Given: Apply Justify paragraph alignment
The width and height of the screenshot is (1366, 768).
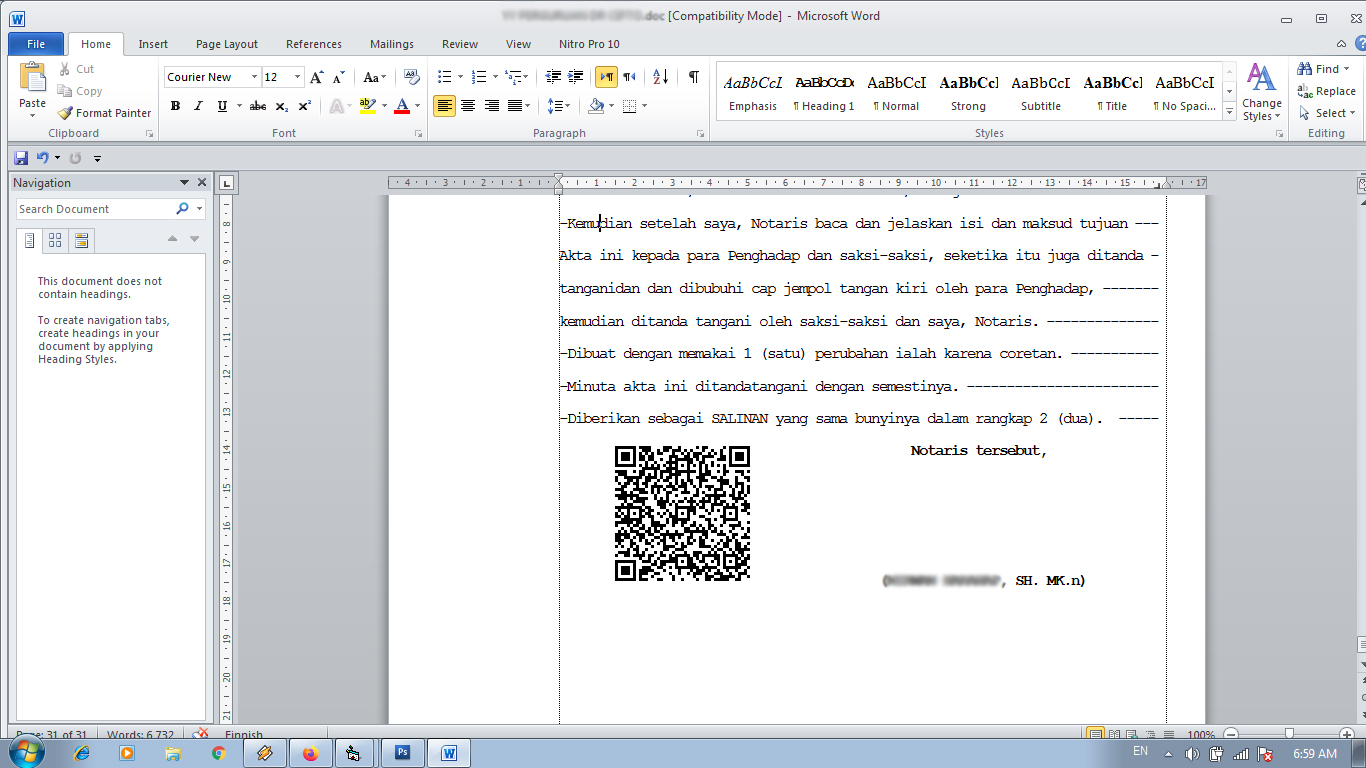Looking at the screenshot, I should click(x=516, y=106).
